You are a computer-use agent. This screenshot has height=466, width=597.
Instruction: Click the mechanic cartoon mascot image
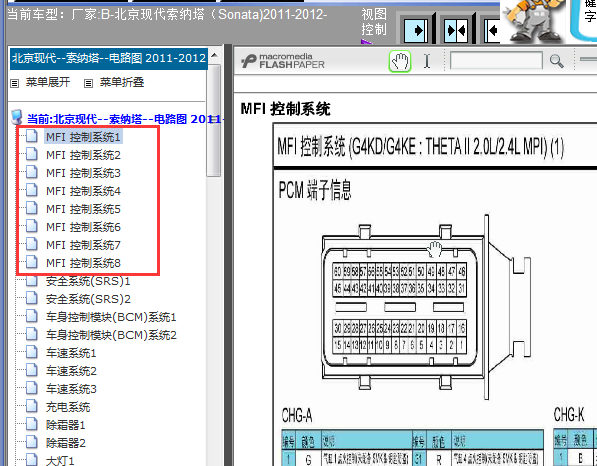pos(533,21)
